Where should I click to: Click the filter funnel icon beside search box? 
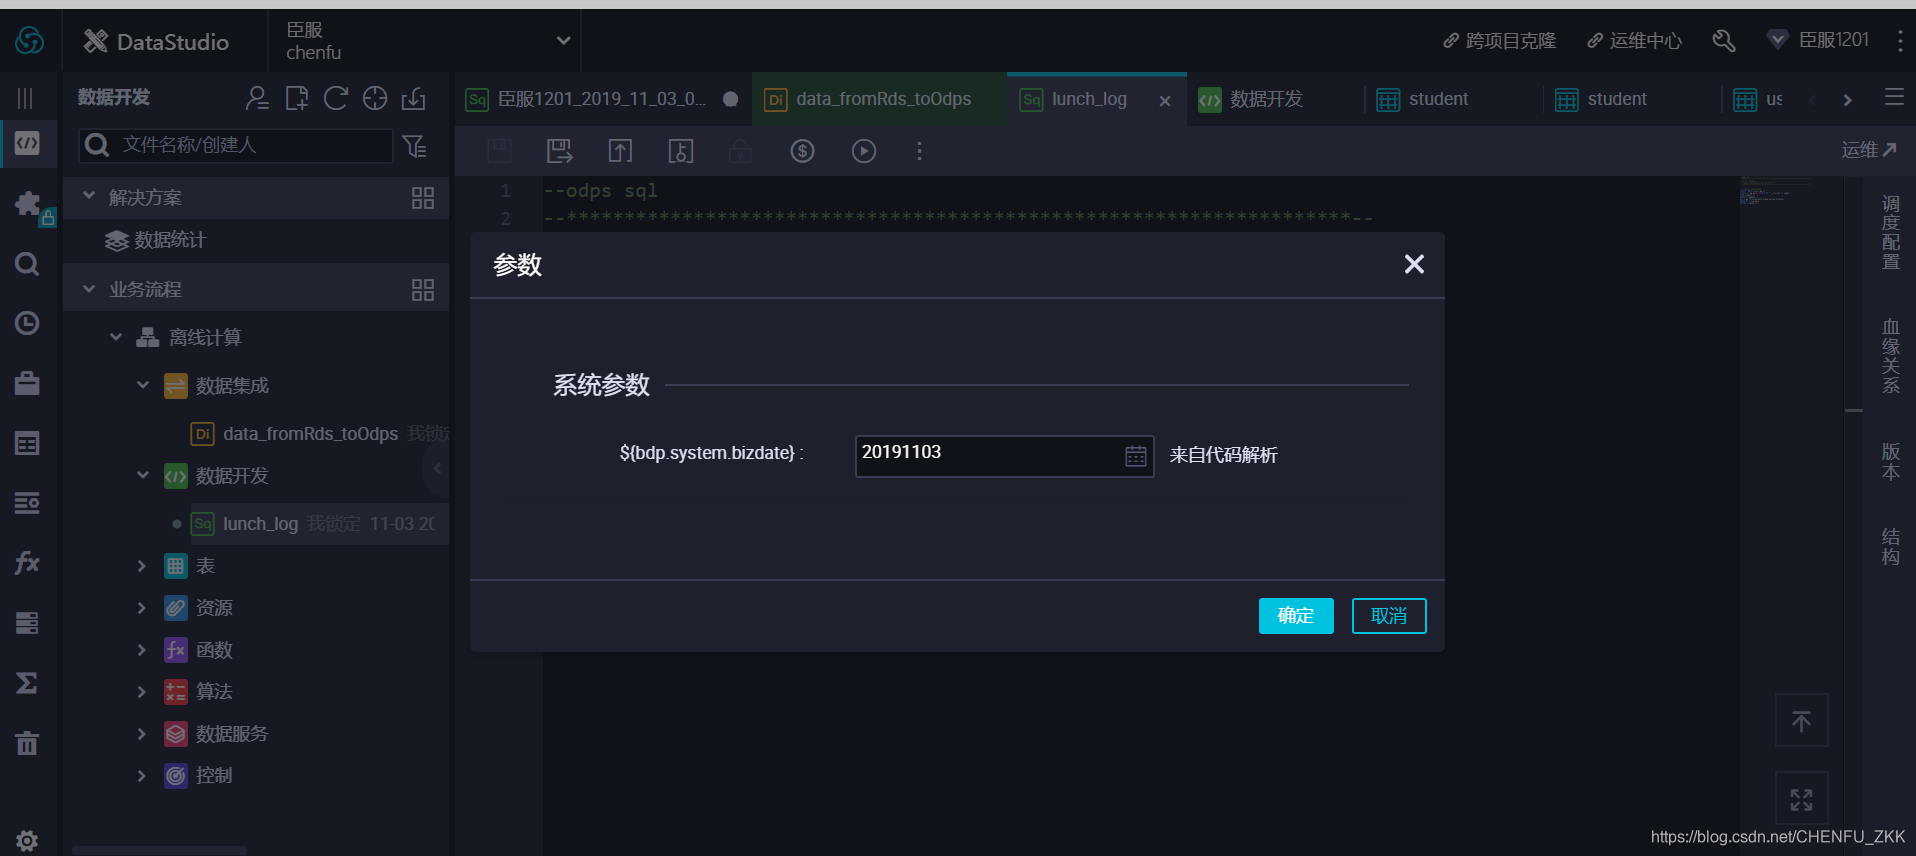pos(414,146)
